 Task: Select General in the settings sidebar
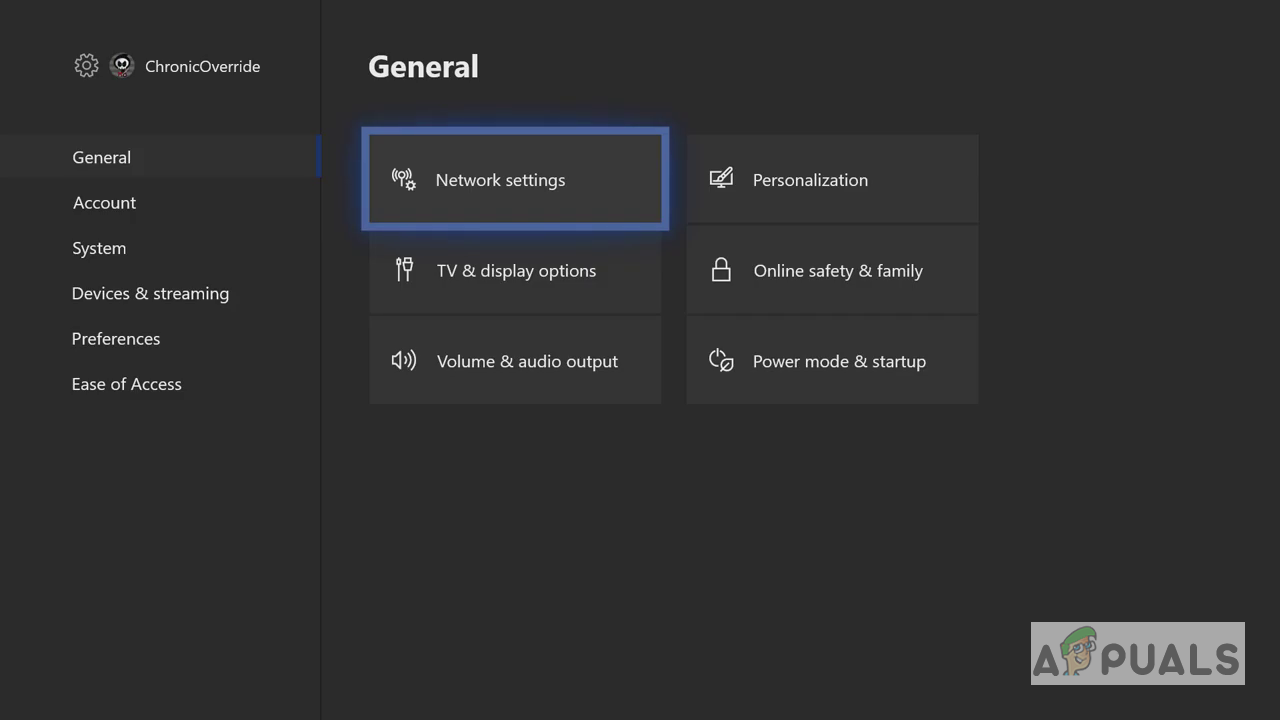pos(102,157)
